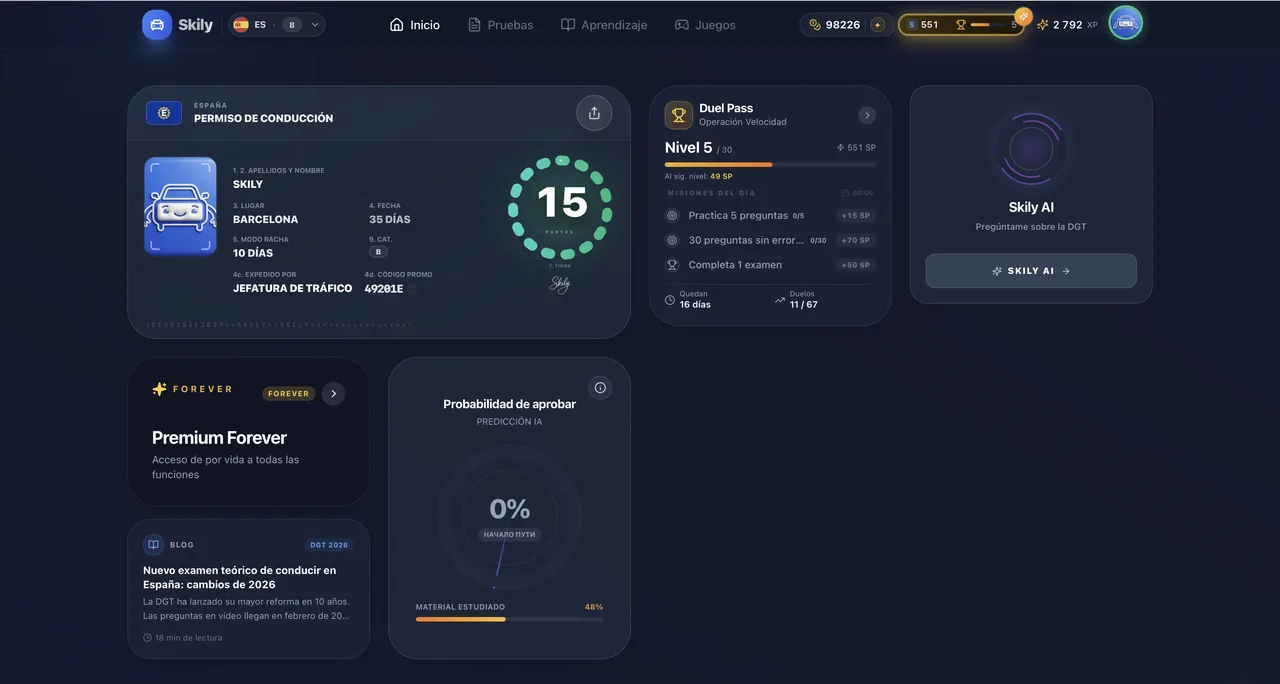Click the lightning icon beside 551 SP
Screen dimensions: 1280x684
[840, 147]
